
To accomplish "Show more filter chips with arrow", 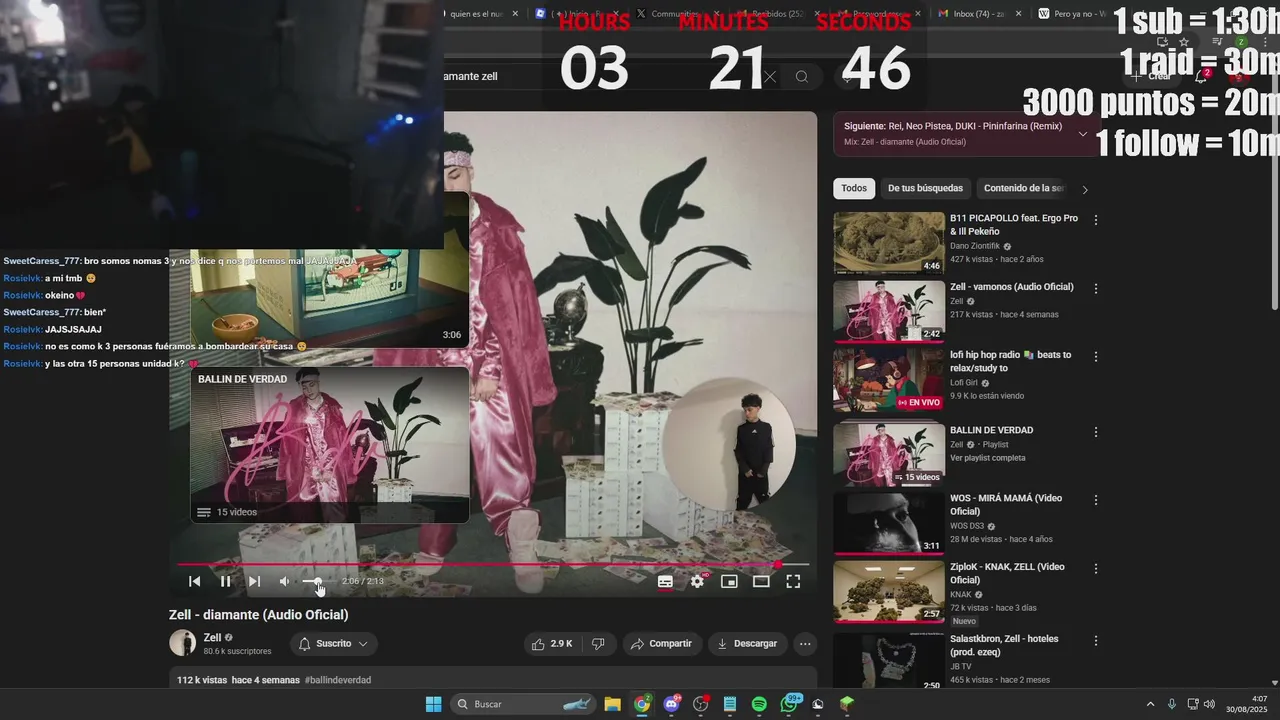I will click(x=1085, y=190).
